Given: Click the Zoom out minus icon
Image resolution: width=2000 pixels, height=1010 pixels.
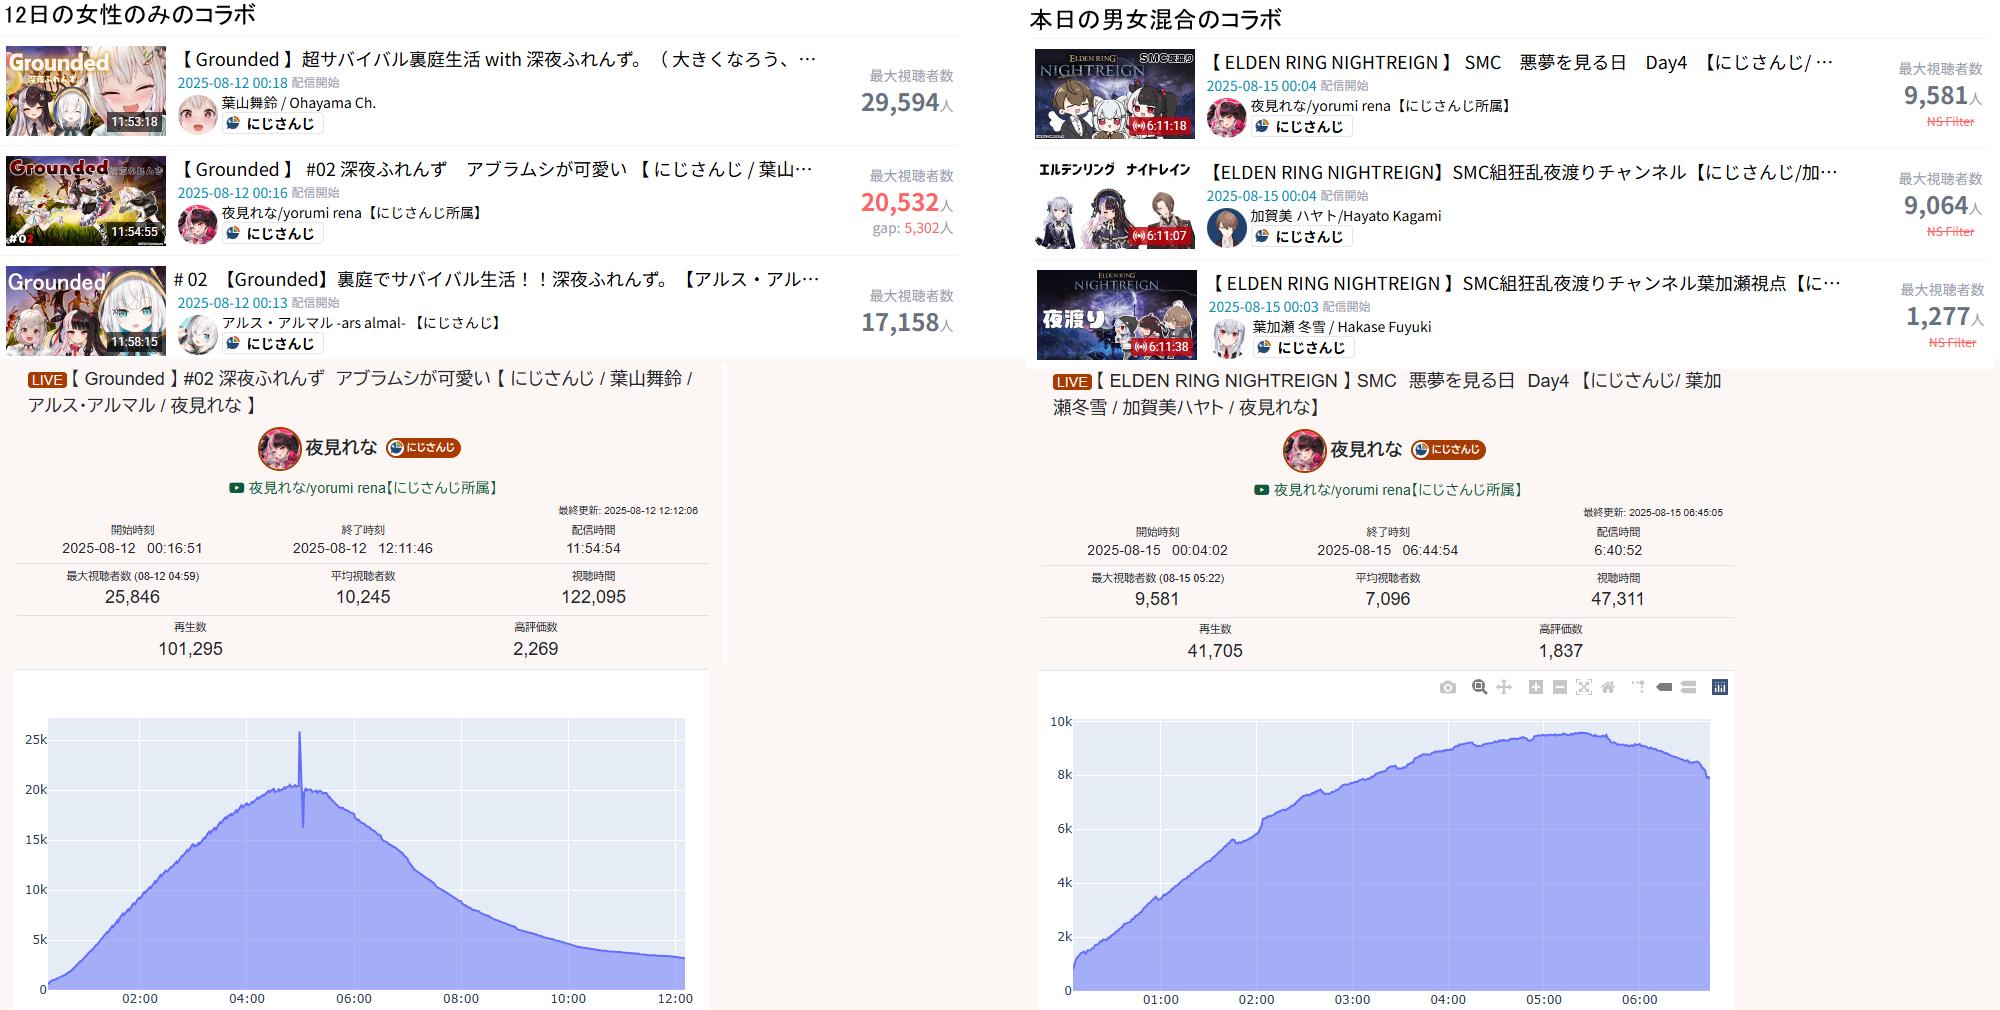Looking at the screenshot, I should [1560, 687].
